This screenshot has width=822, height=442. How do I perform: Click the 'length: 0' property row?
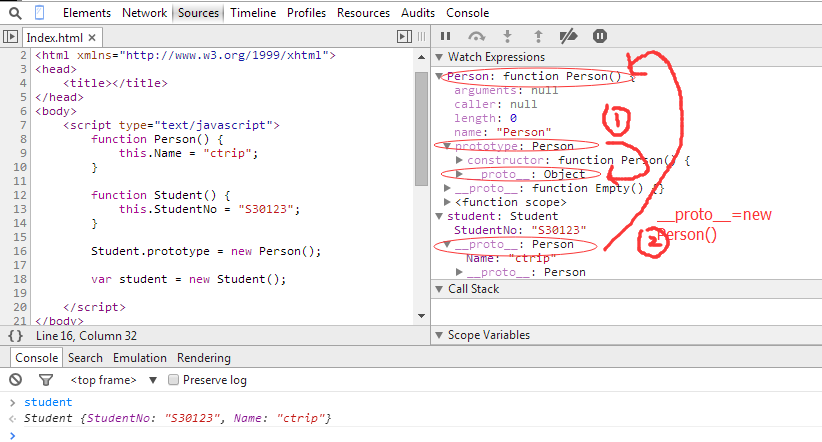click(485, 118)
